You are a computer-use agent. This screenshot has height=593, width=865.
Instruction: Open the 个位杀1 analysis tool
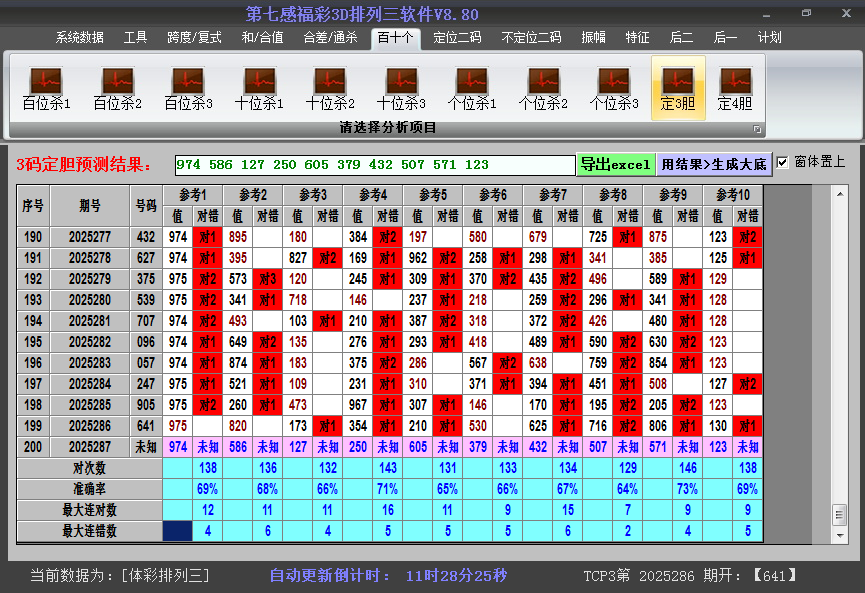tap(471, 82)
